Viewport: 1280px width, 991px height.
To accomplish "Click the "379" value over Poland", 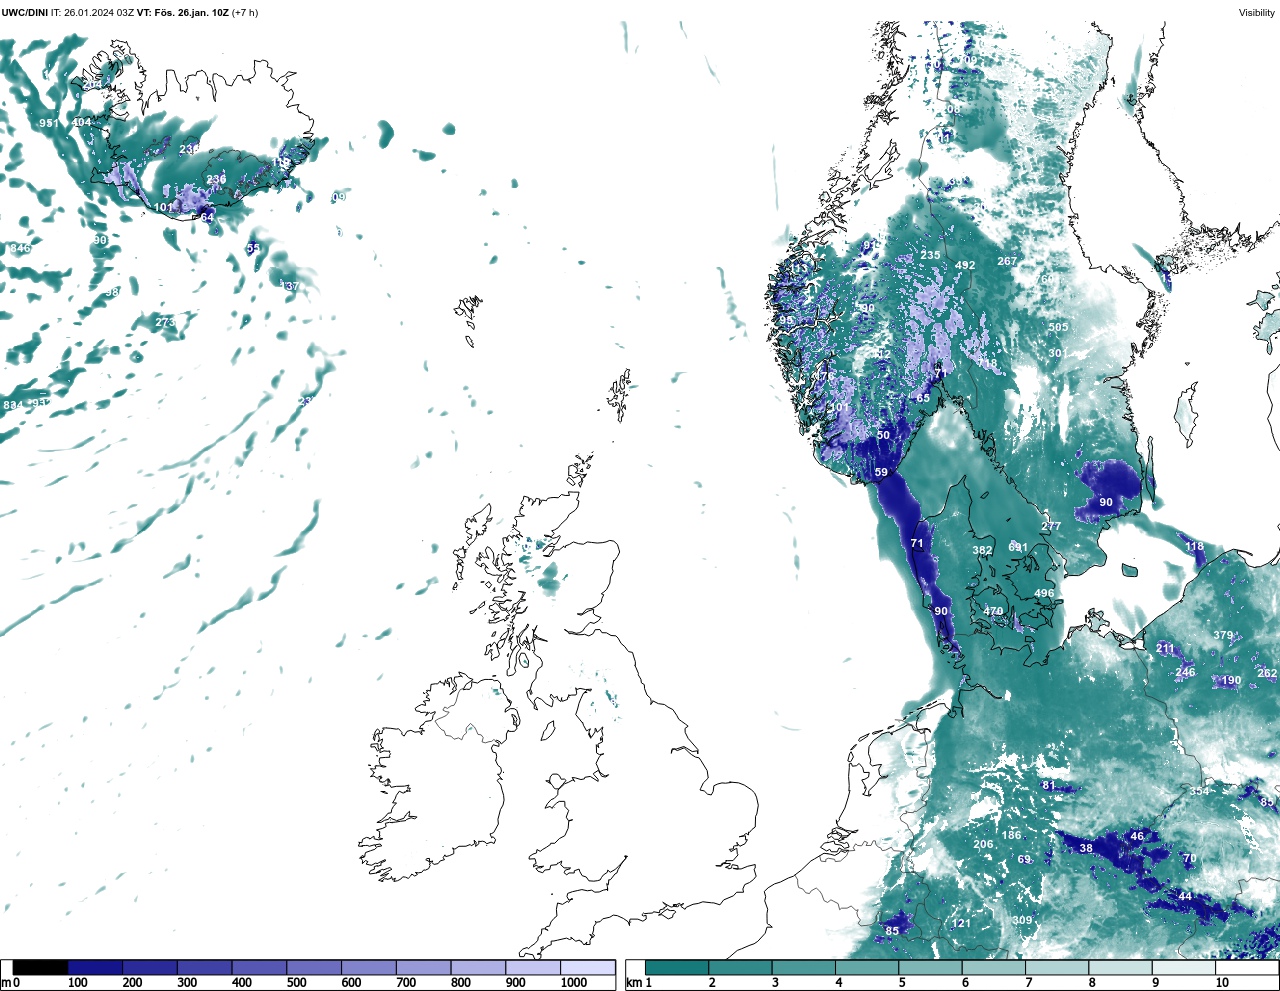I will click(x=1223, y=635).
